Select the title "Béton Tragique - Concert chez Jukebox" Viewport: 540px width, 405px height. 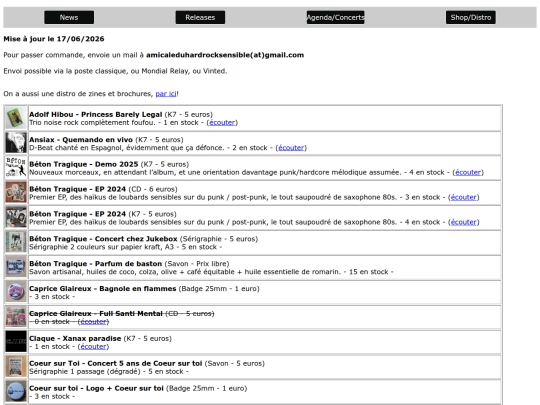coord(103,239)
